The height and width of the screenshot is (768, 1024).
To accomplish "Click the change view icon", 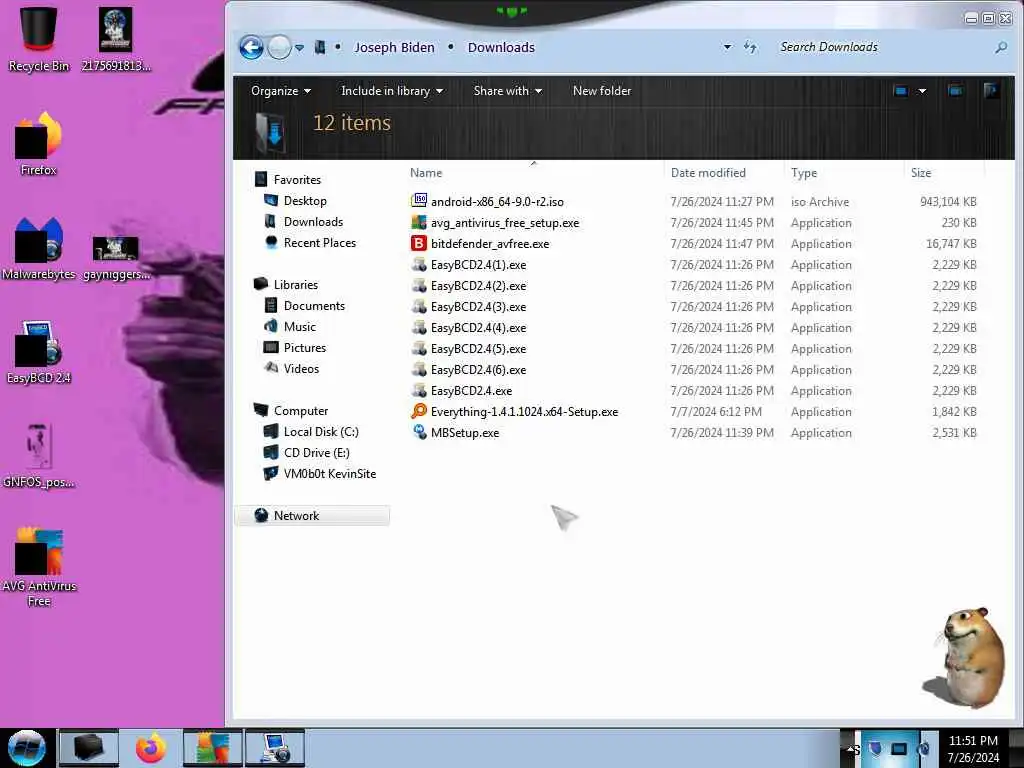I will pyautogui.click(x=901, y=91).
